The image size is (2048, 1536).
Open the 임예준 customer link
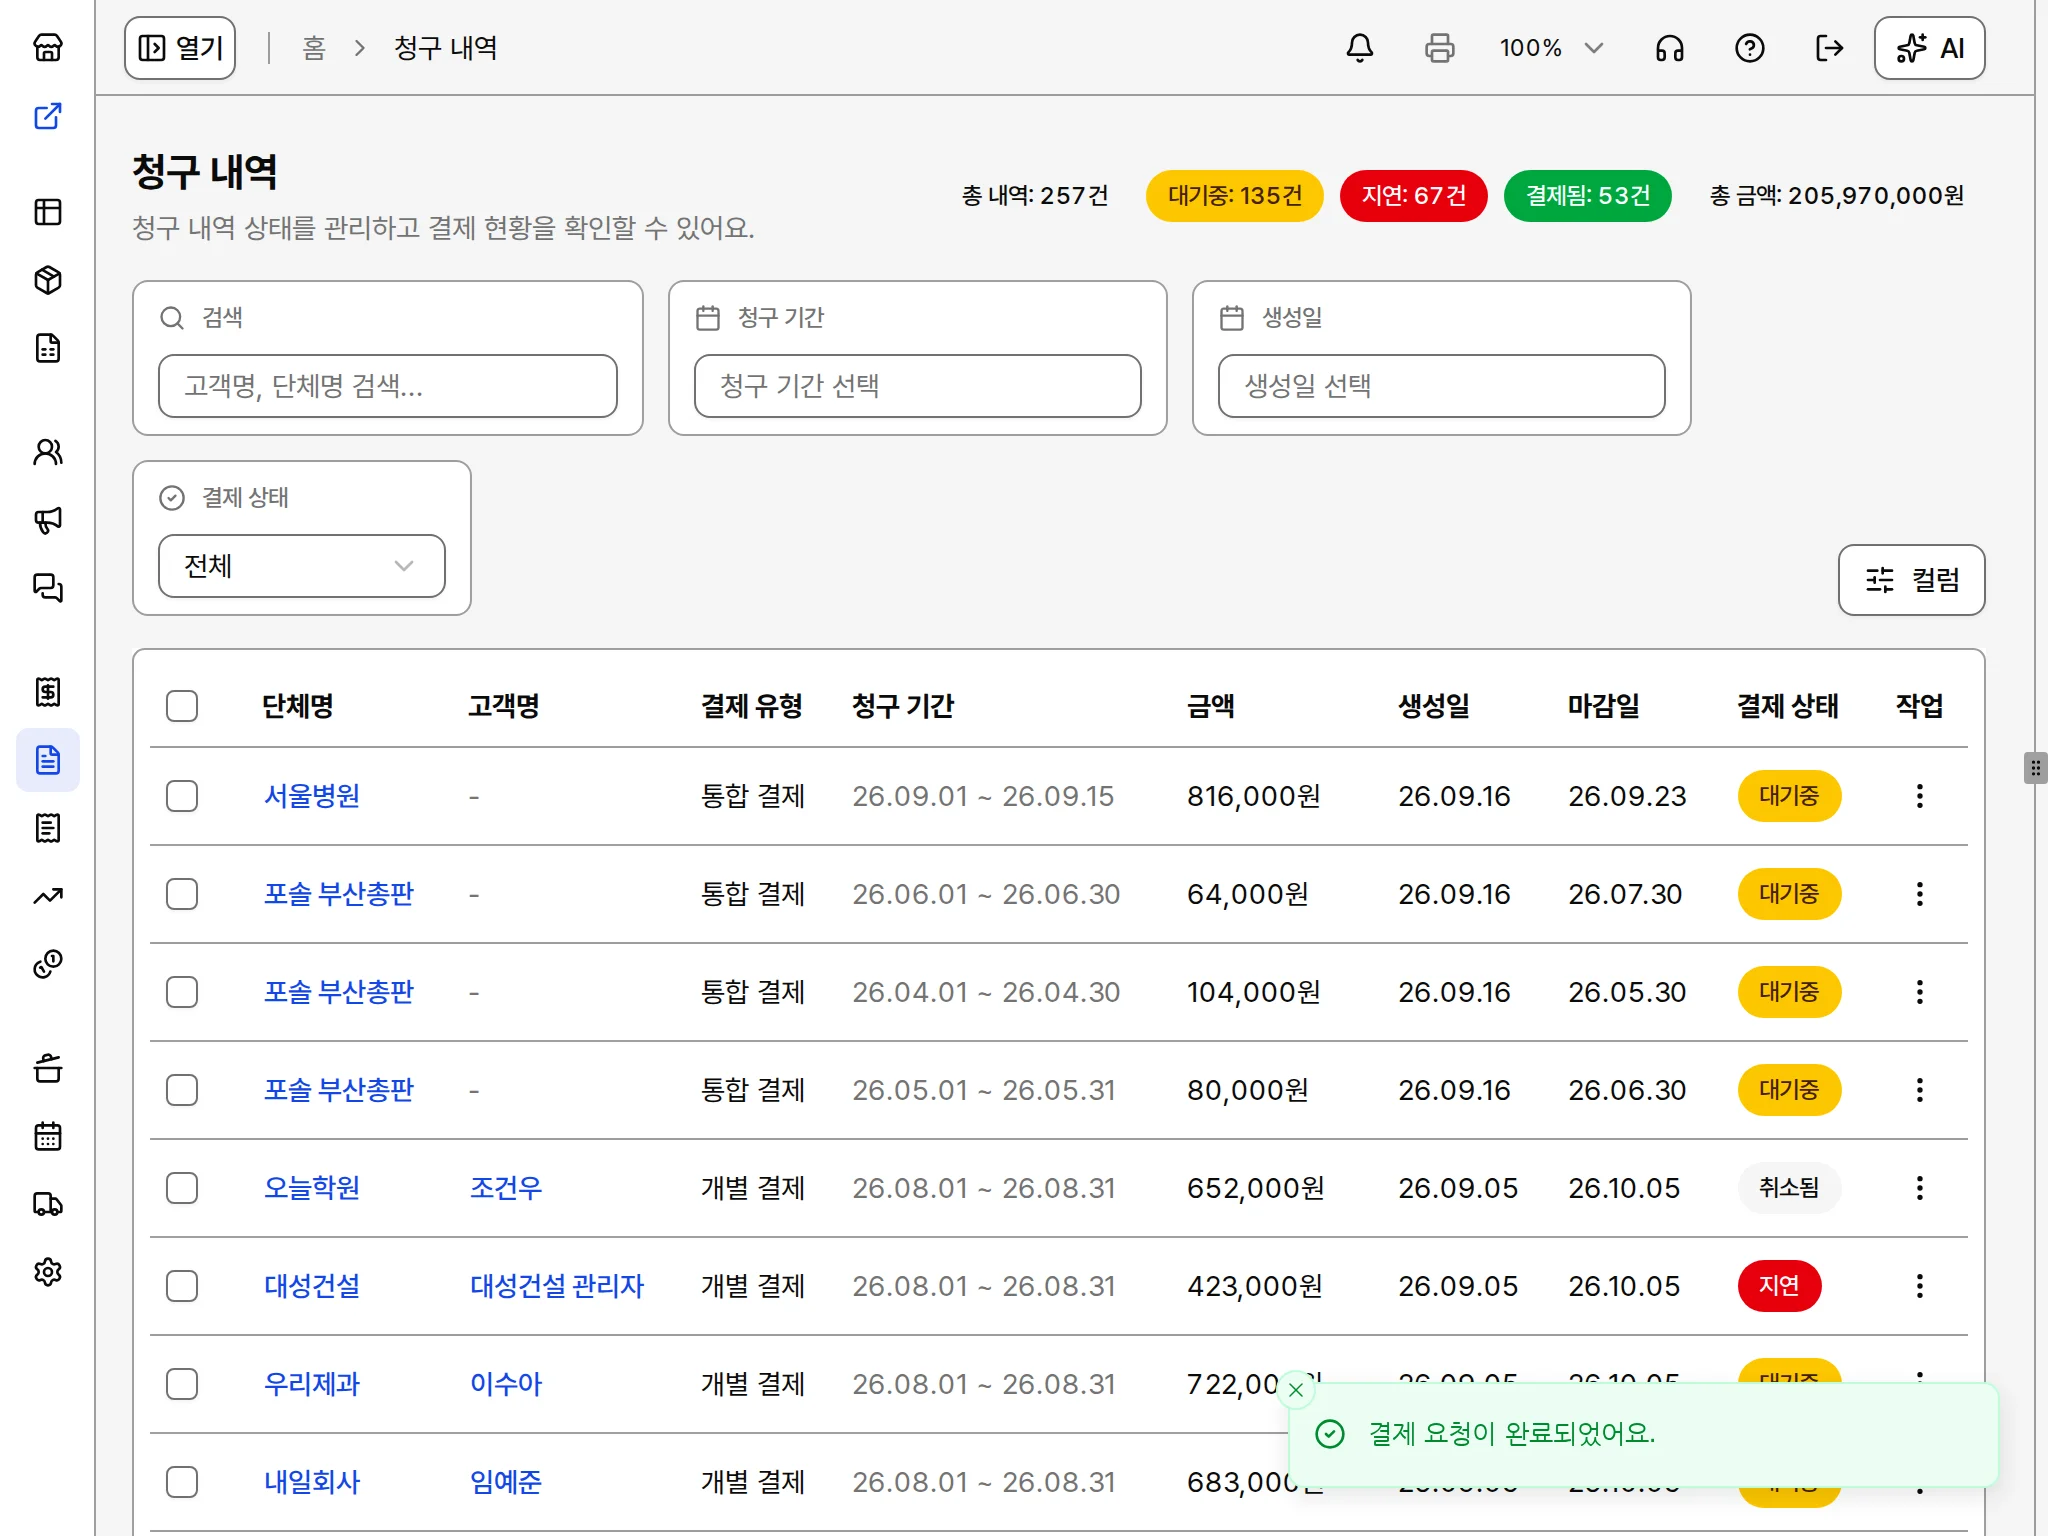pos(506,1482)
